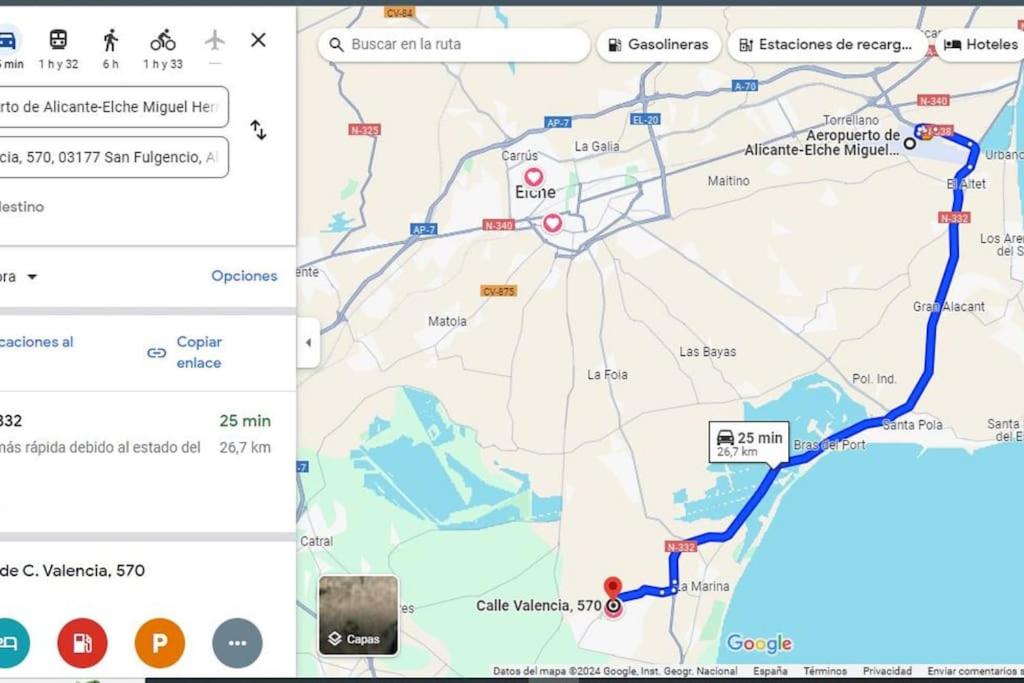Image resolution: width=1024 pixels, height=683 pixels.
Task: Open the departure time dropdown arrow
Action: pyautogui.click(x=32, y=277)
